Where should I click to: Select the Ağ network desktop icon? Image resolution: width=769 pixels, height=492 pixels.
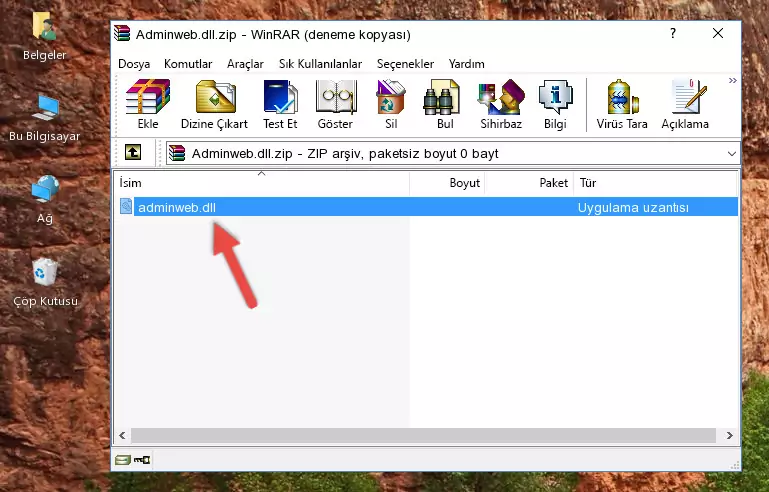pyautogui.click(x=45, y=189)
